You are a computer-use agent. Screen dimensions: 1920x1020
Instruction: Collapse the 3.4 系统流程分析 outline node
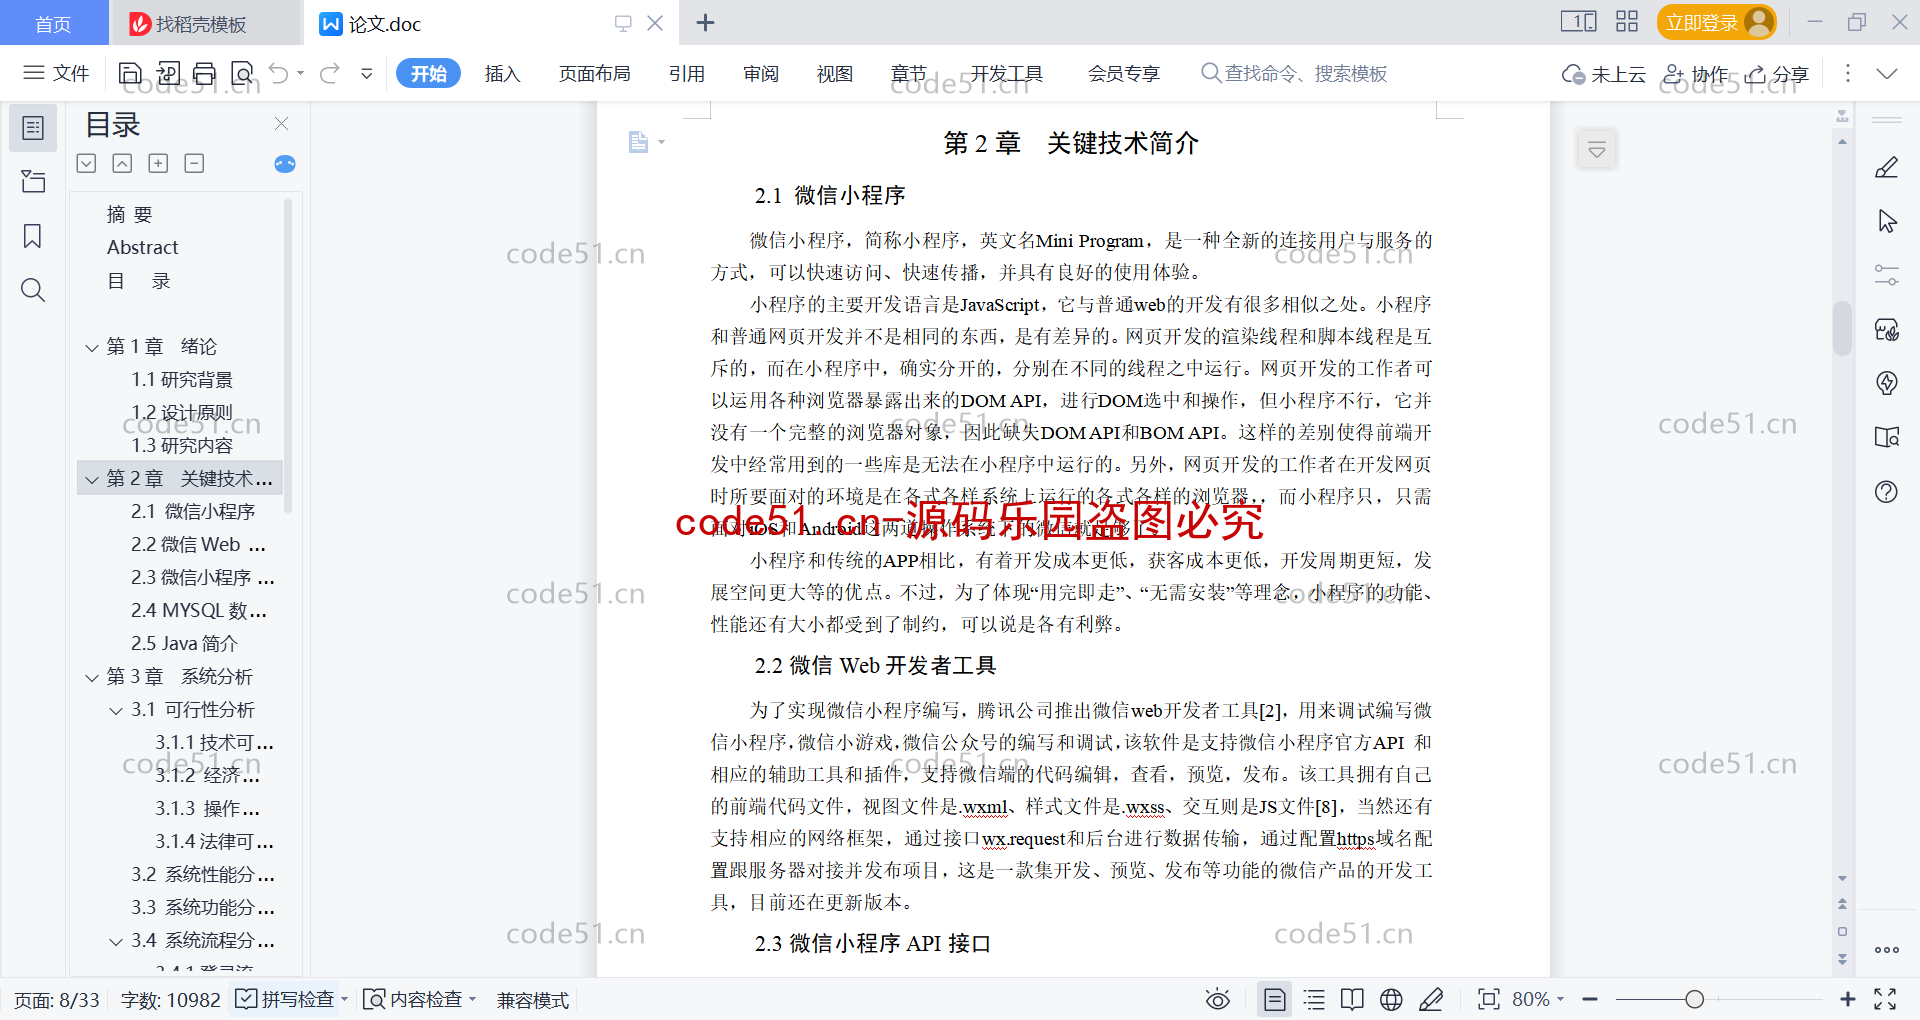point(116,941)
